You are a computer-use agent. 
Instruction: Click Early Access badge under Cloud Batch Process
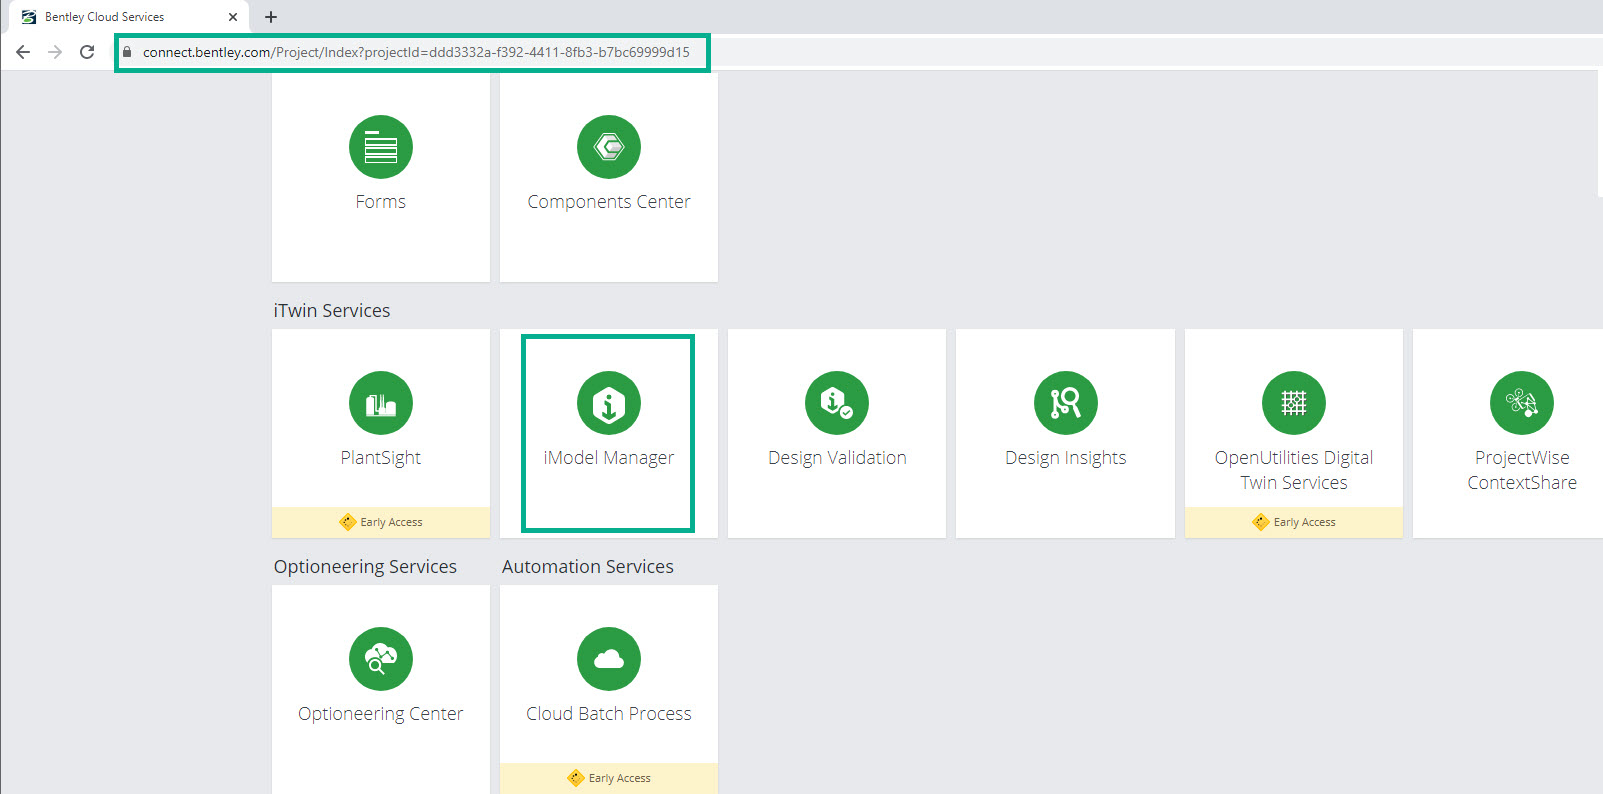pos(609,778)
